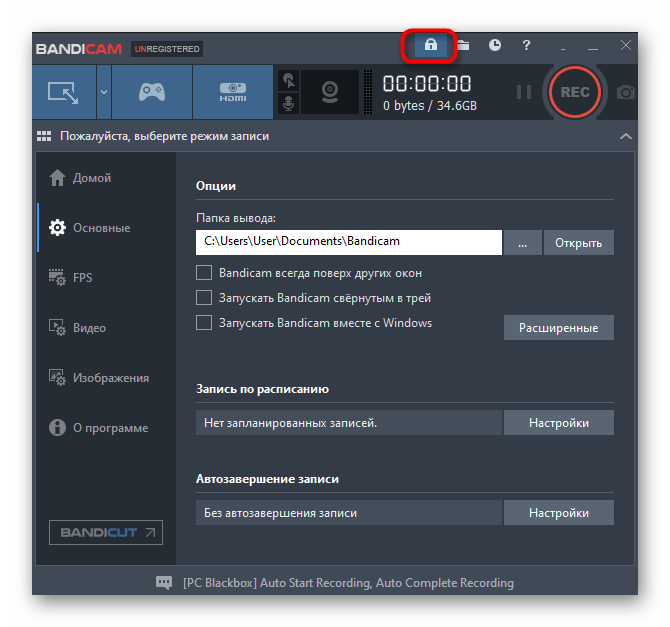Screen dimensions: 670x627
Task: Open the Расширенные options button
Action: [558, 328]
